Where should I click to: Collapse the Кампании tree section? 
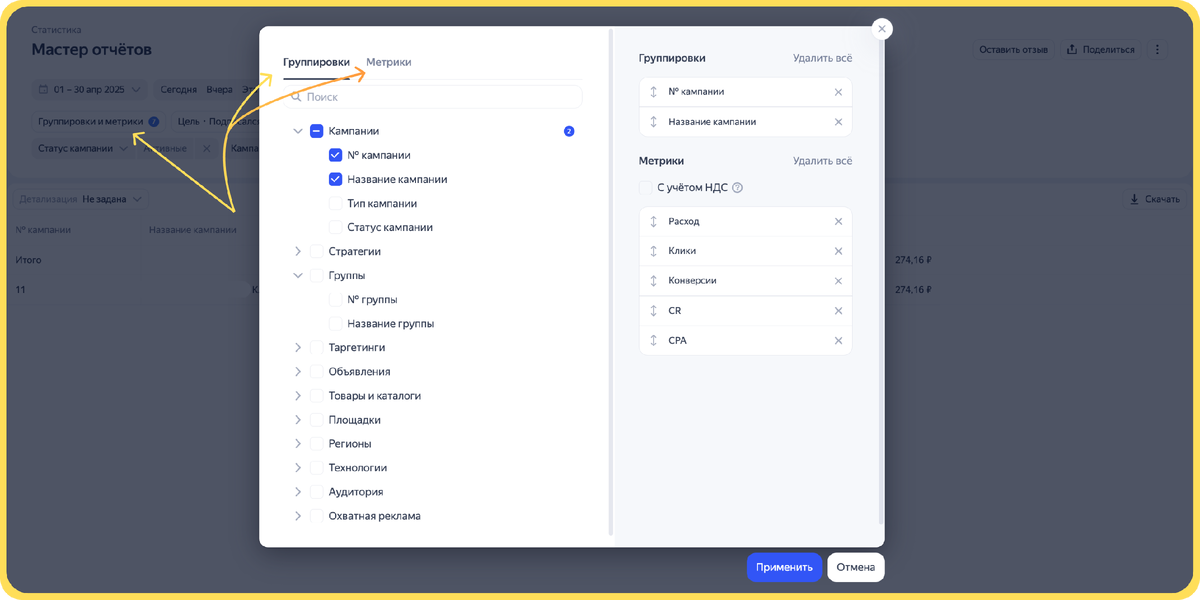(x=298, y=131)
